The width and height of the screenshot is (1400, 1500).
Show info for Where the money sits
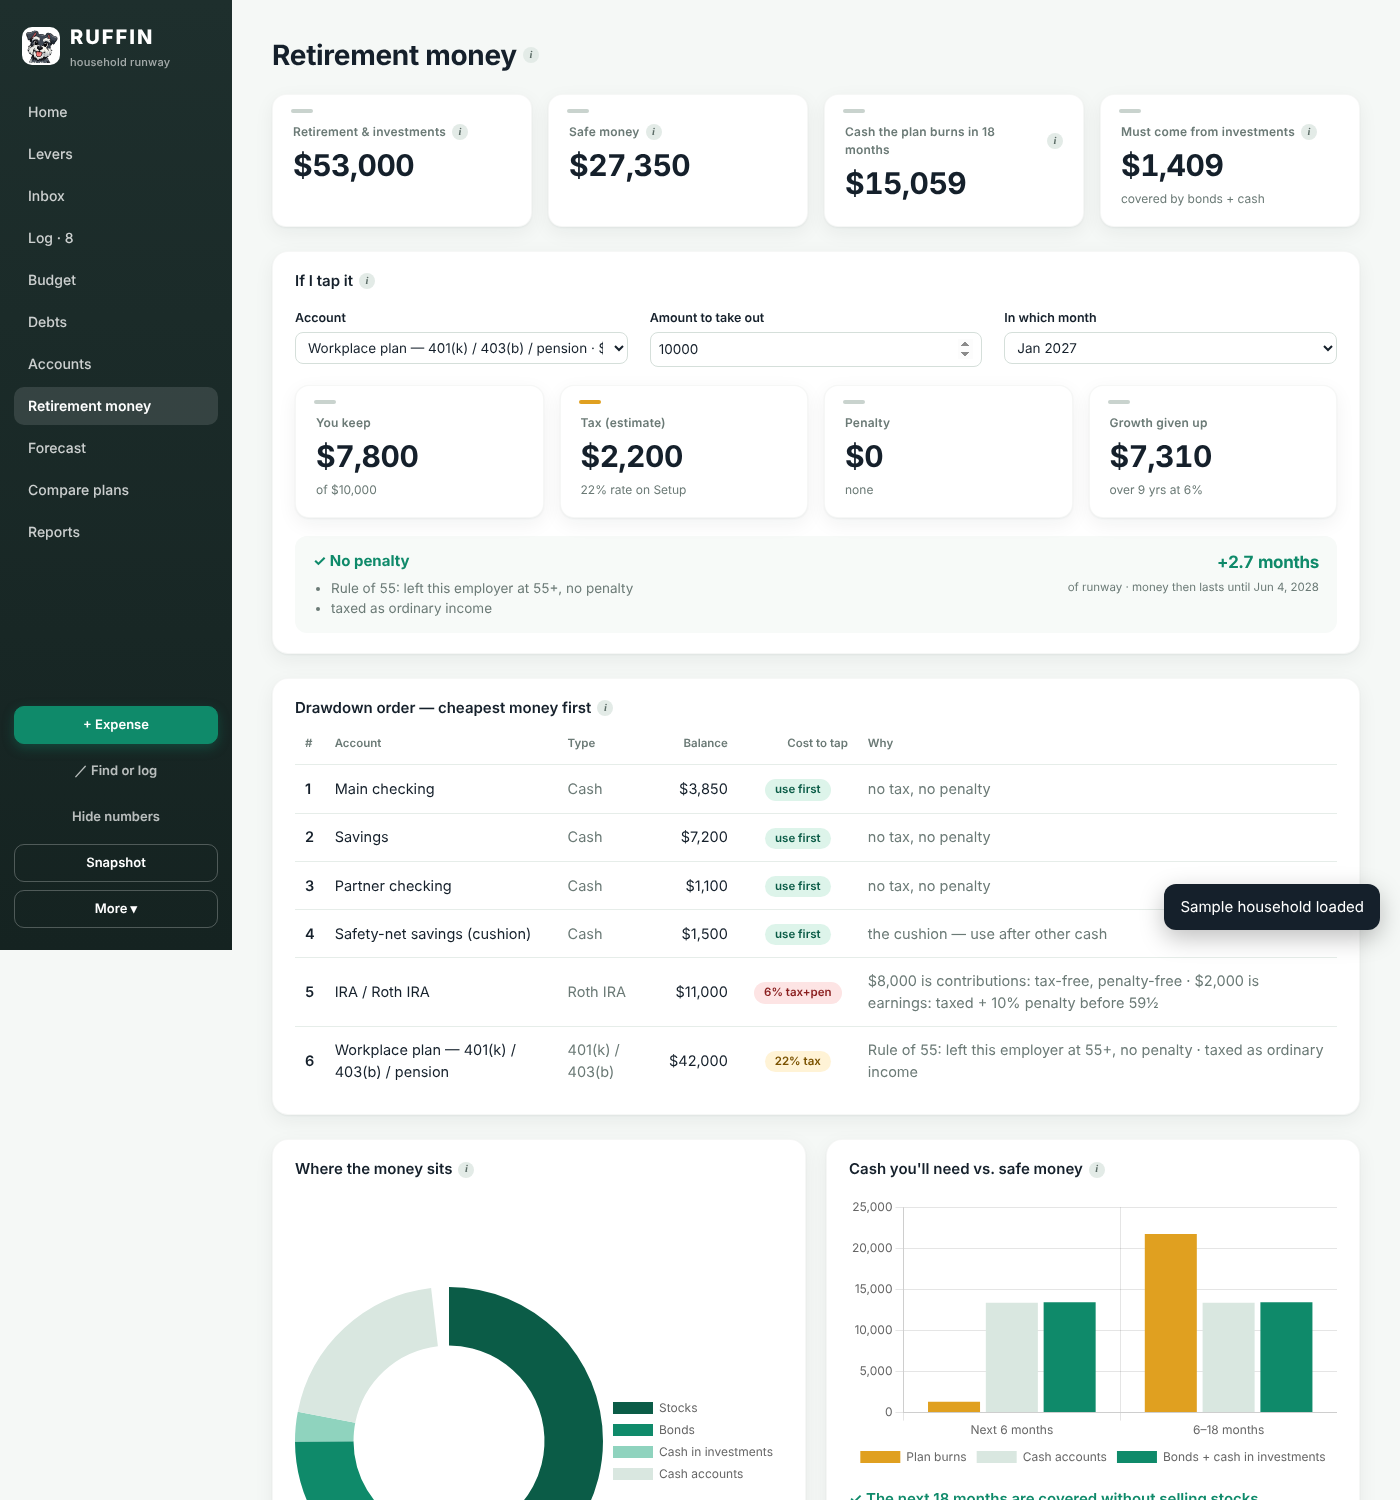466,1169
